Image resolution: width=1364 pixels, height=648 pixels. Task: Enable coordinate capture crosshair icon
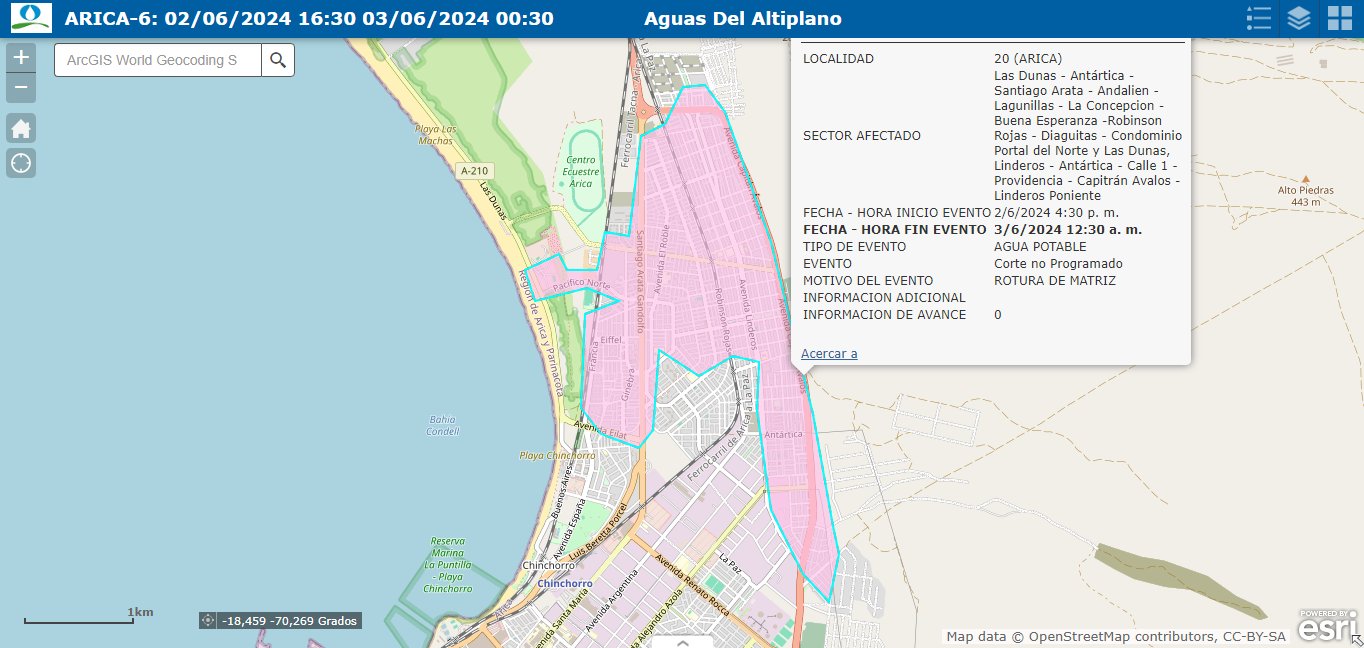coord(208,621)
